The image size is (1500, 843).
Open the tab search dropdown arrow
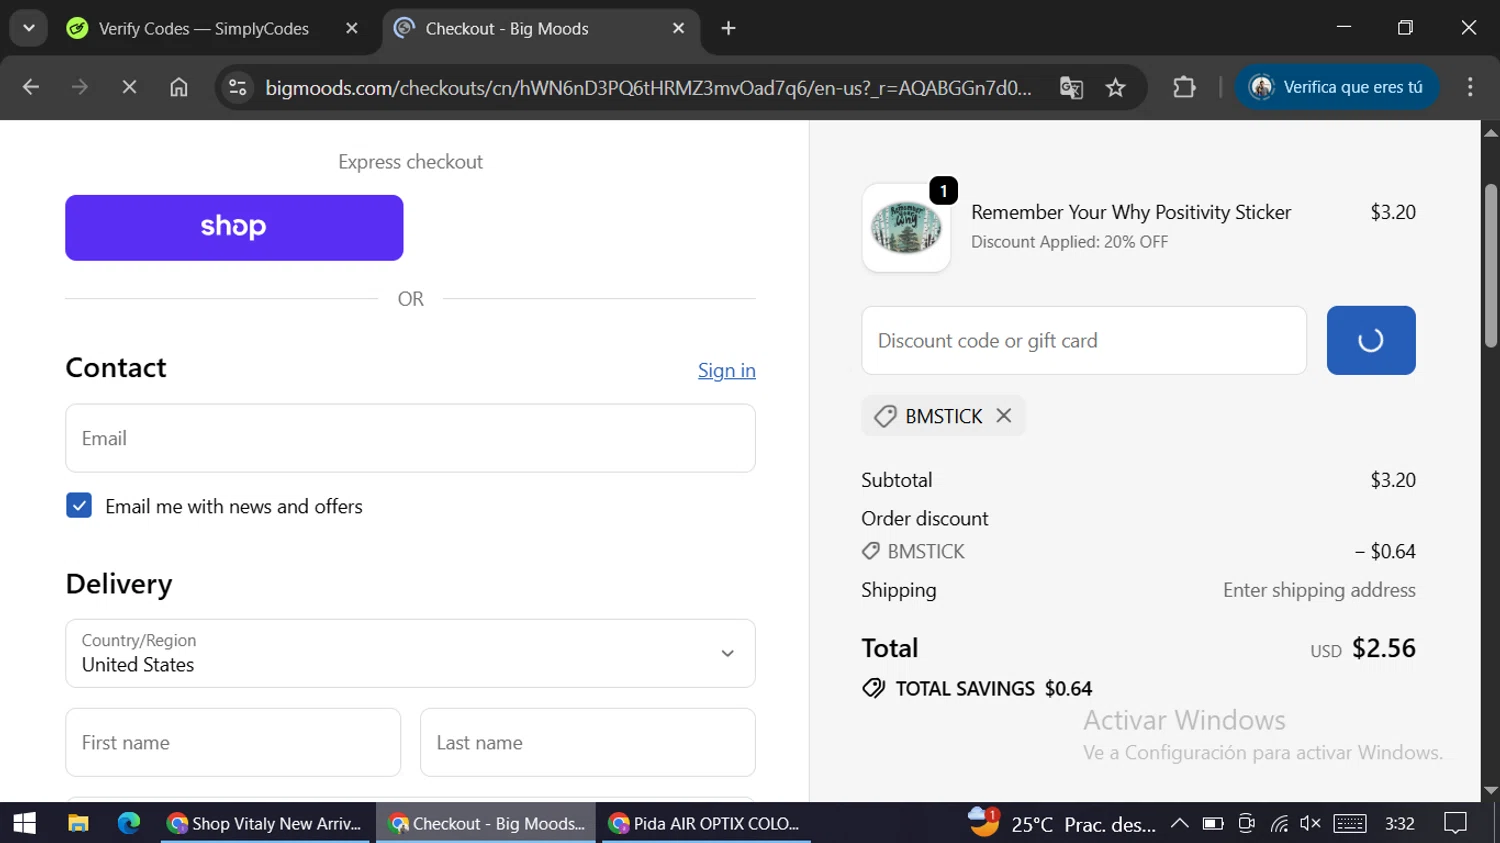point(29,28)
